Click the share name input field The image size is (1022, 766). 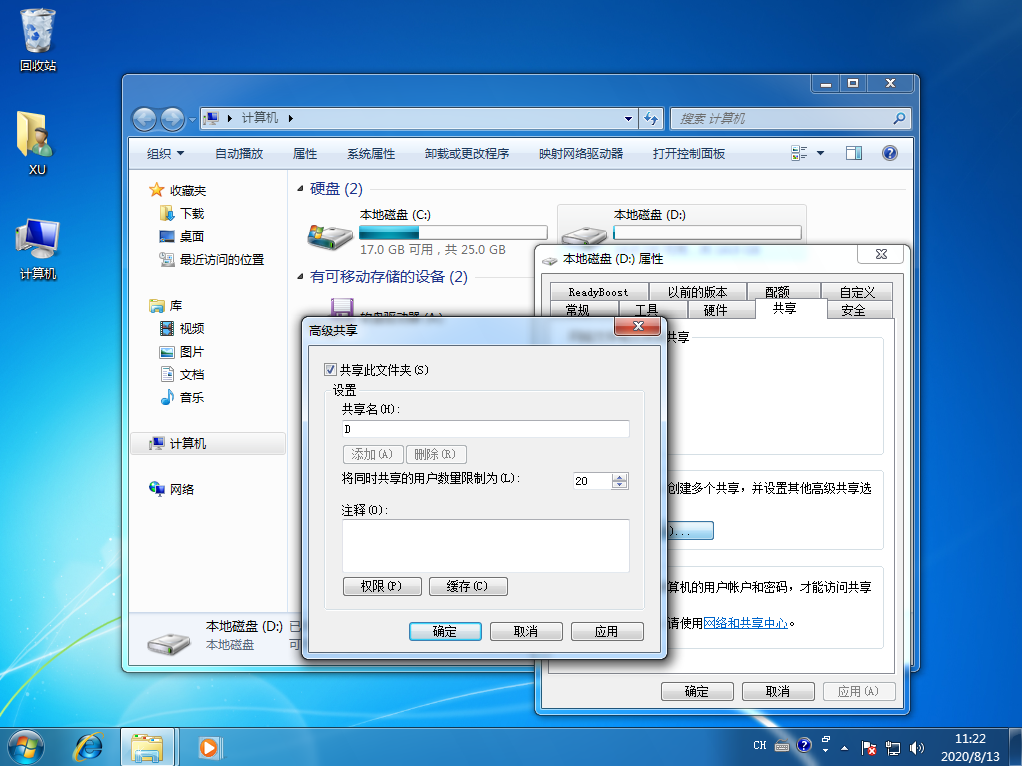pos(485,429)
